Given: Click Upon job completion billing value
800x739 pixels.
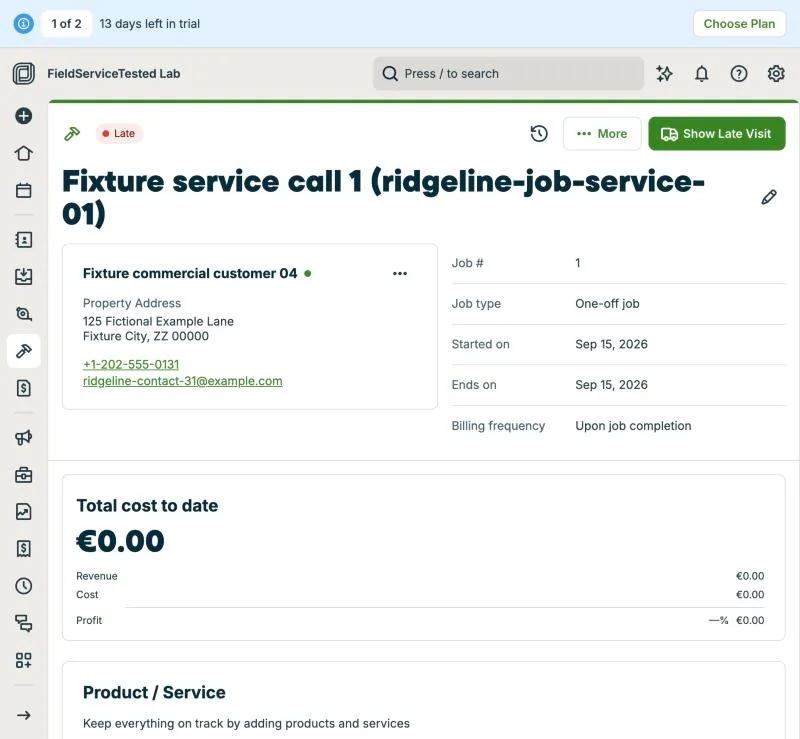Looking at the screenshot, I should click(633, 426).
